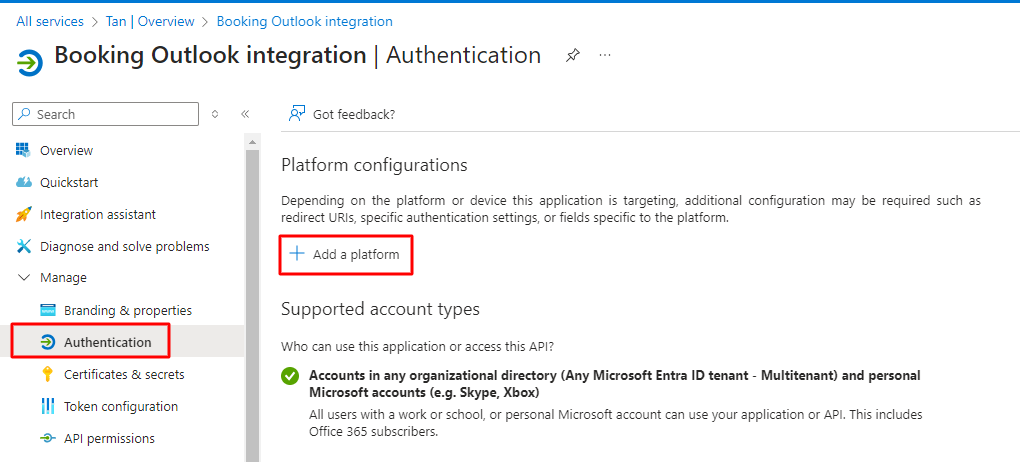Click the magnifier icon in the search box

click(24, 114)
